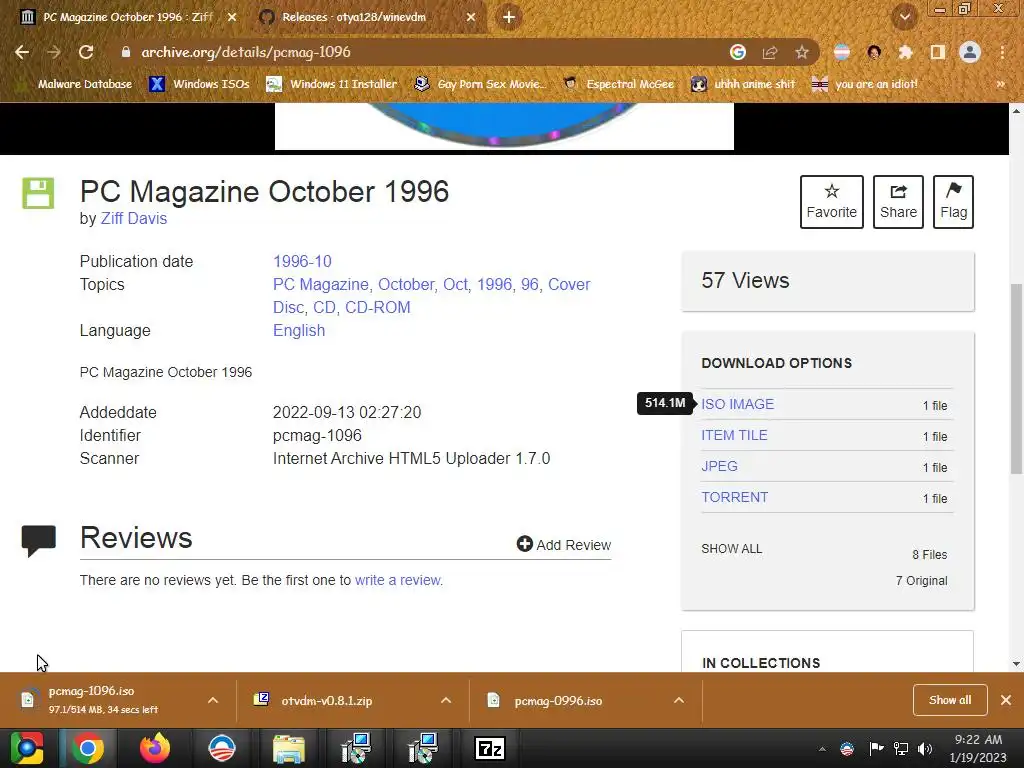Click the address bar URL field

(x=418, y=52)
